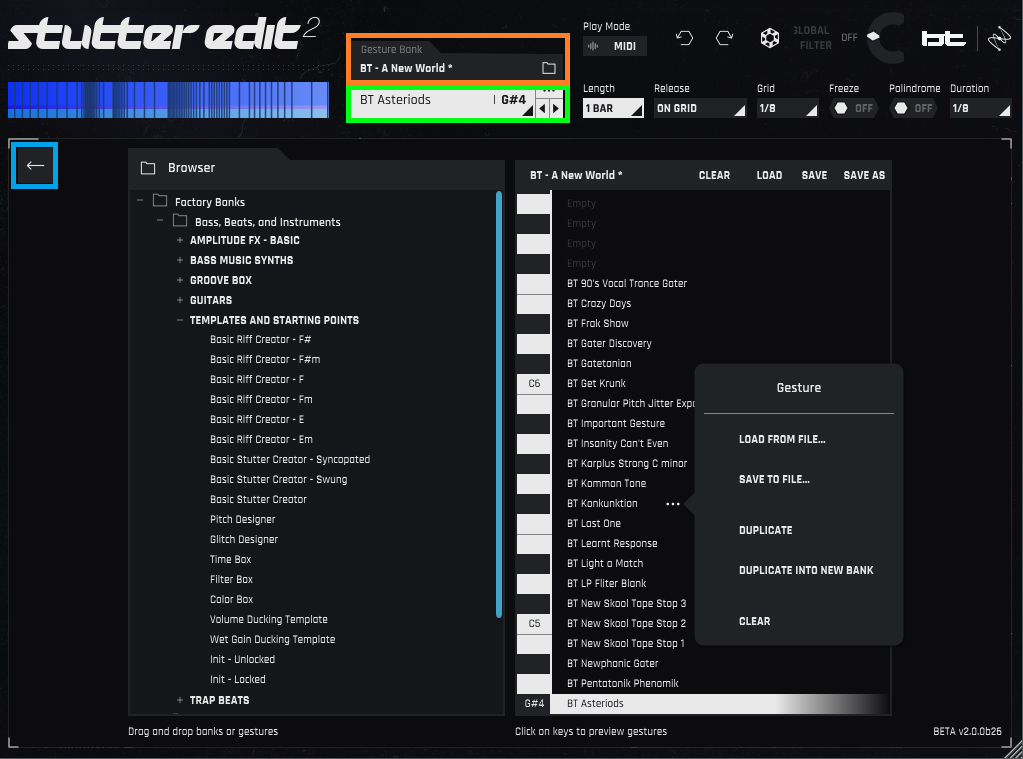Toggle the Palindrome switch
The image size is (1023, 759).
913,108
